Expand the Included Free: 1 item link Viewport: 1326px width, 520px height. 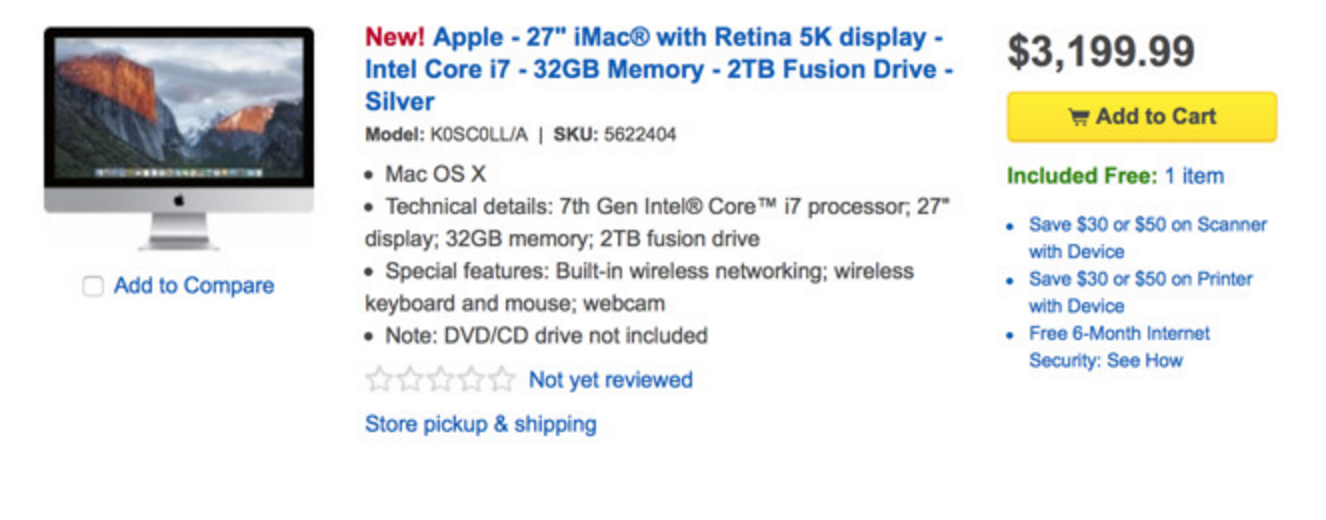tap(1194, 176)
